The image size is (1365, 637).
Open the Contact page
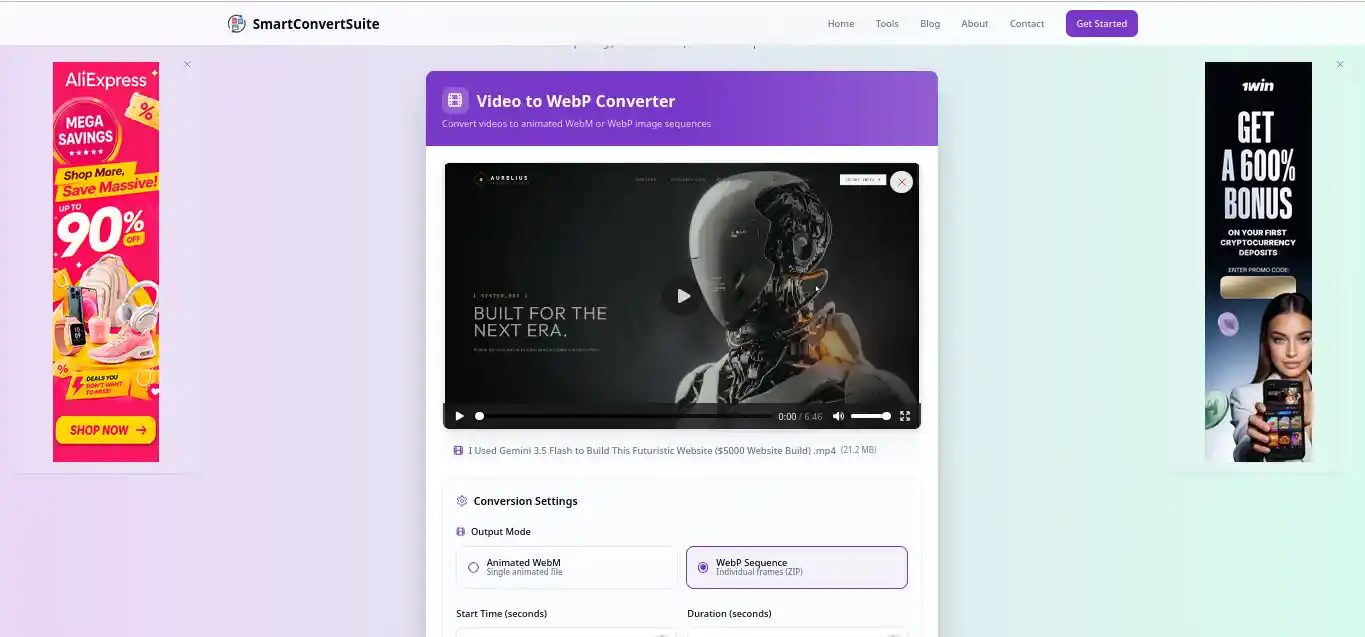(x=1027, y=24)
